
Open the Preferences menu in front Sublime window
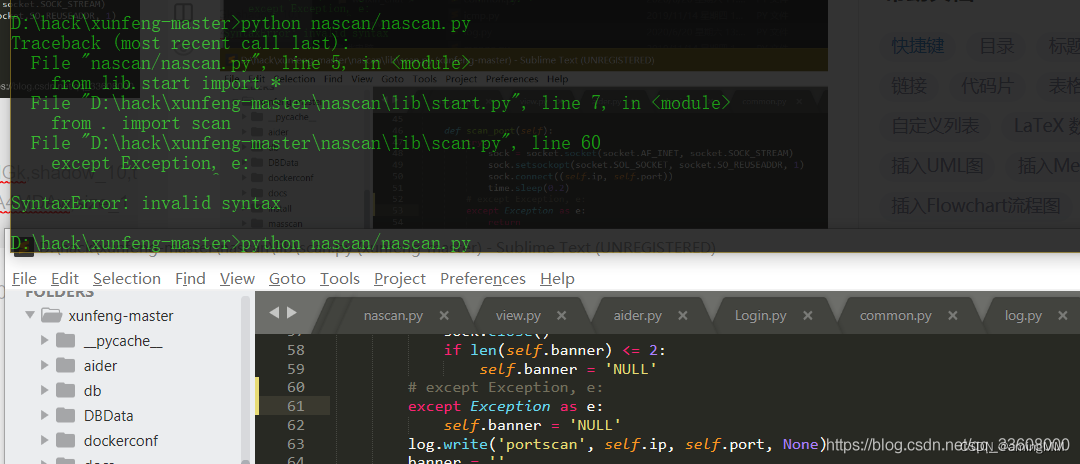click(x=483, y=279)
